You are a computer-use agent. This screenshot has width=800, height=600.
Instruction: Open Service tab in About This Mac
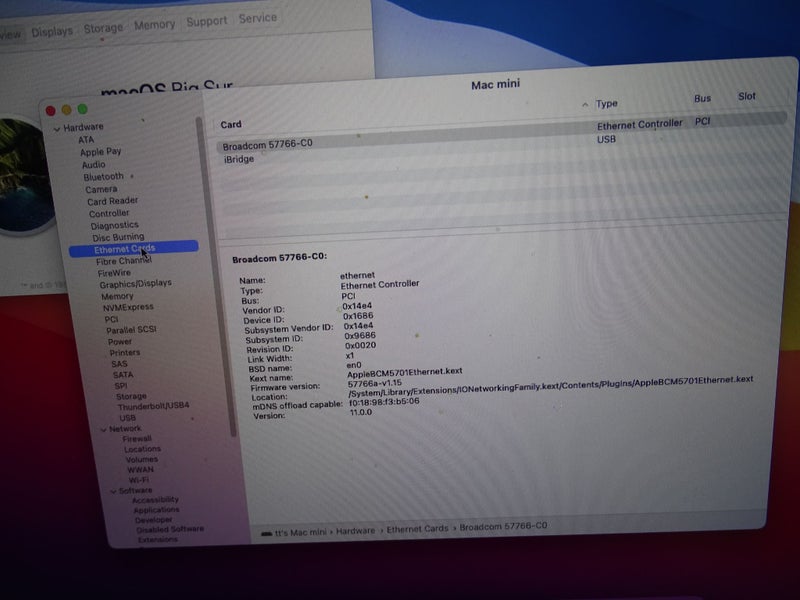point(258,18)
